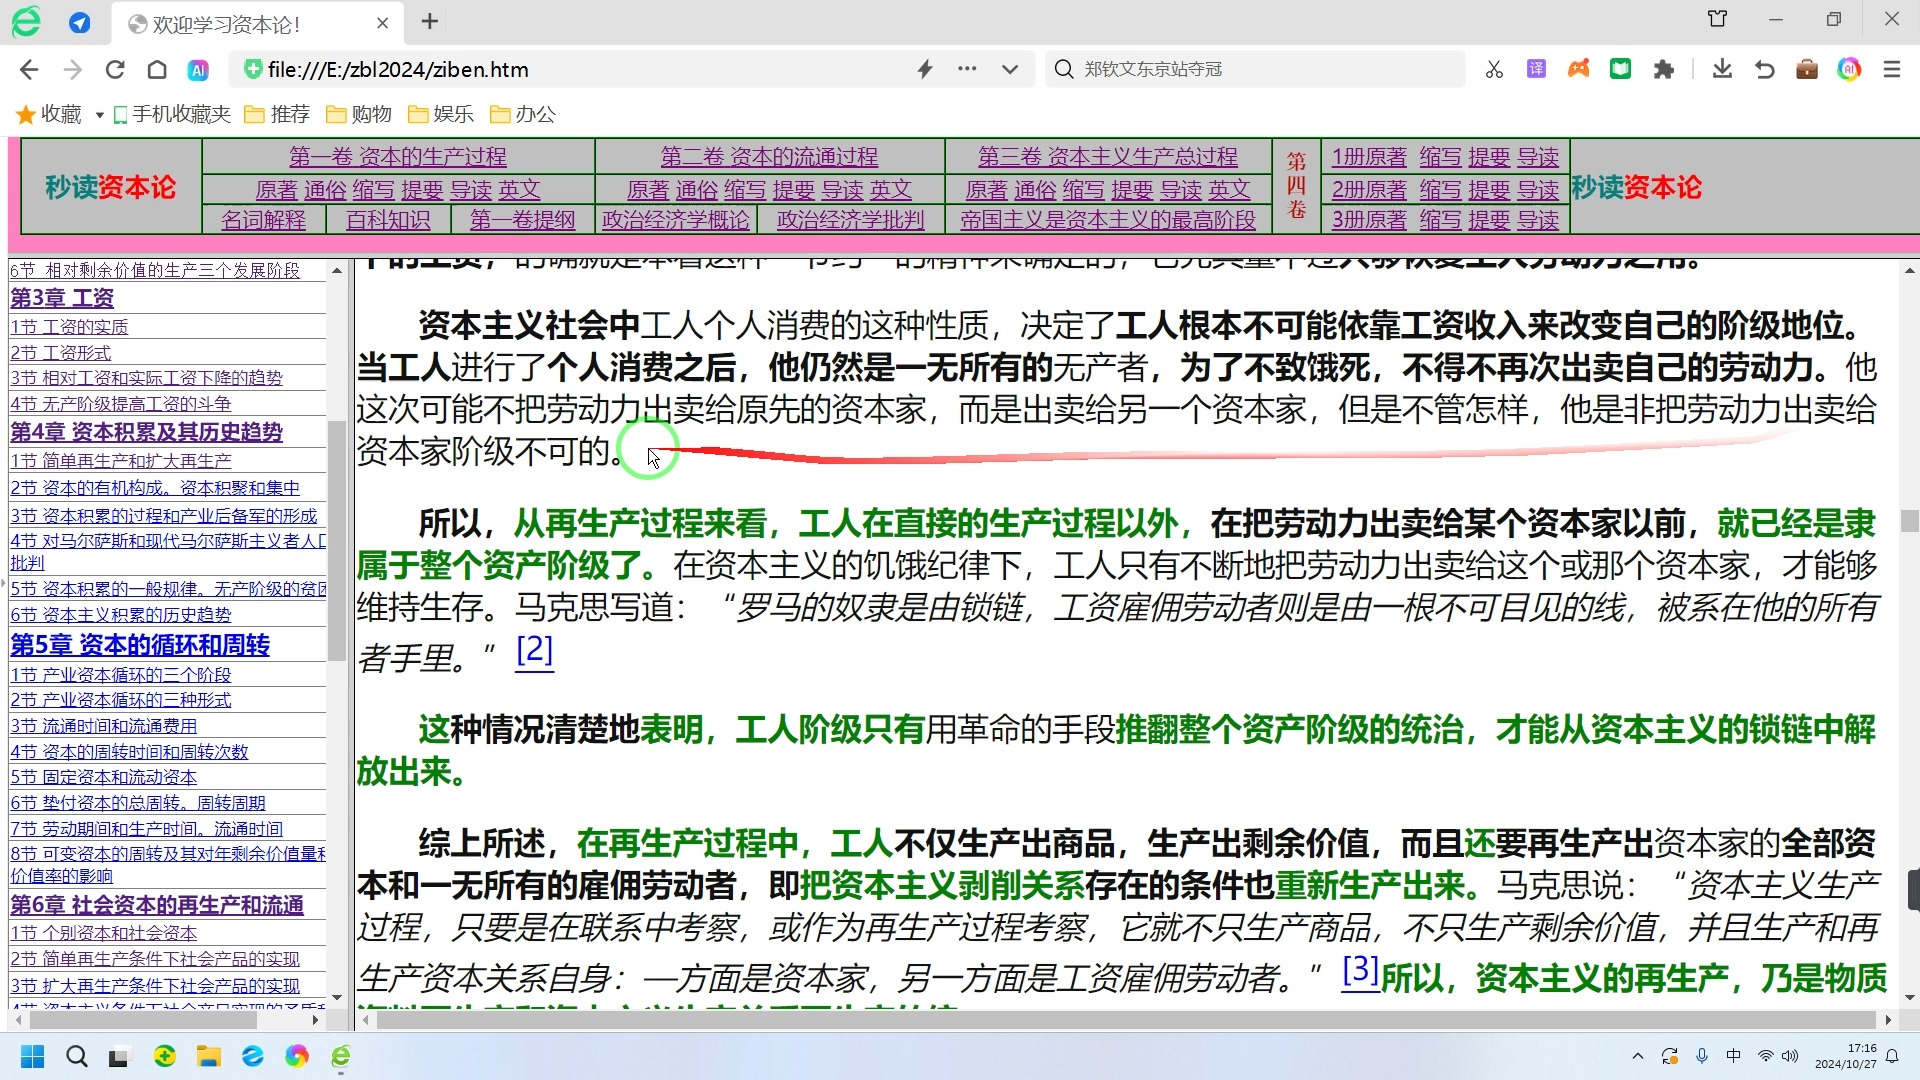Open the 推荐 bookmark folder

(278, 114)
